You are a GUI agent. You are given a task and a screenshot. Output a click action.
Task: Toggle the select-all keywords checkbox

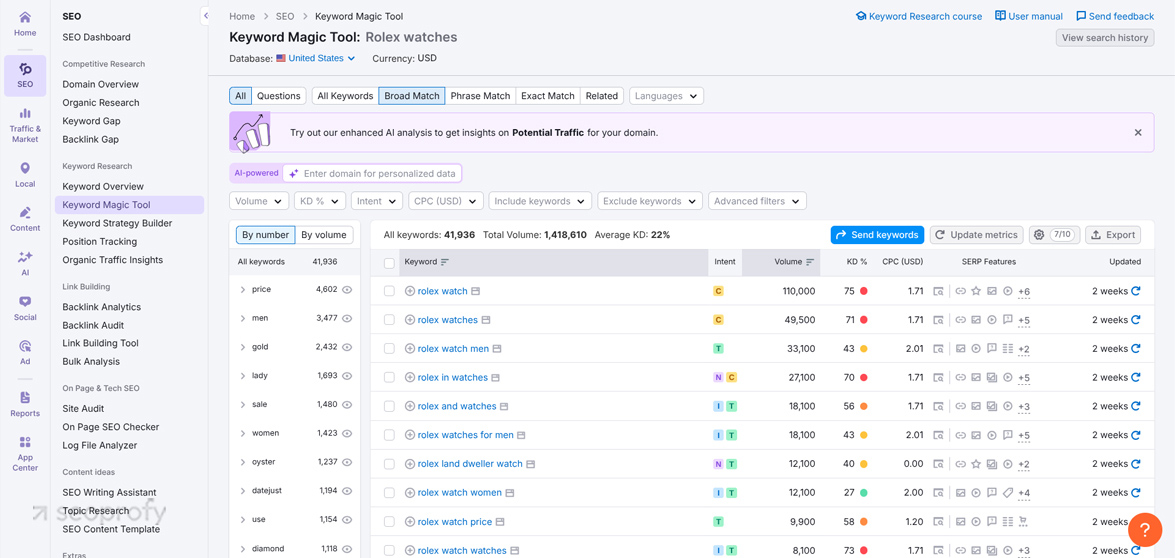(389, 263)
